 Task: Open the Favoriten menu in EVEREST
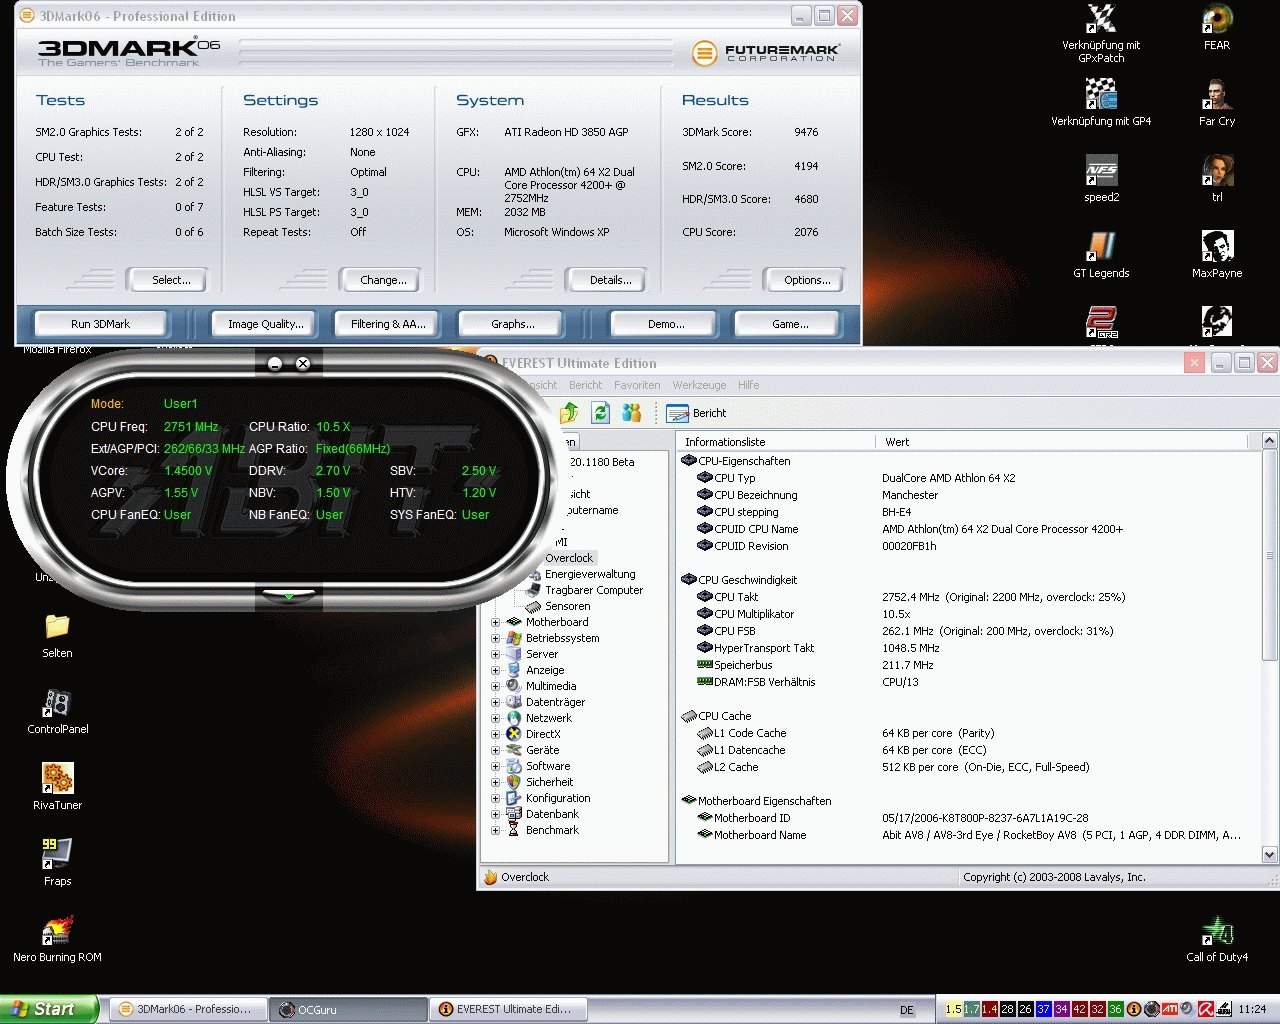pos(637,385)
